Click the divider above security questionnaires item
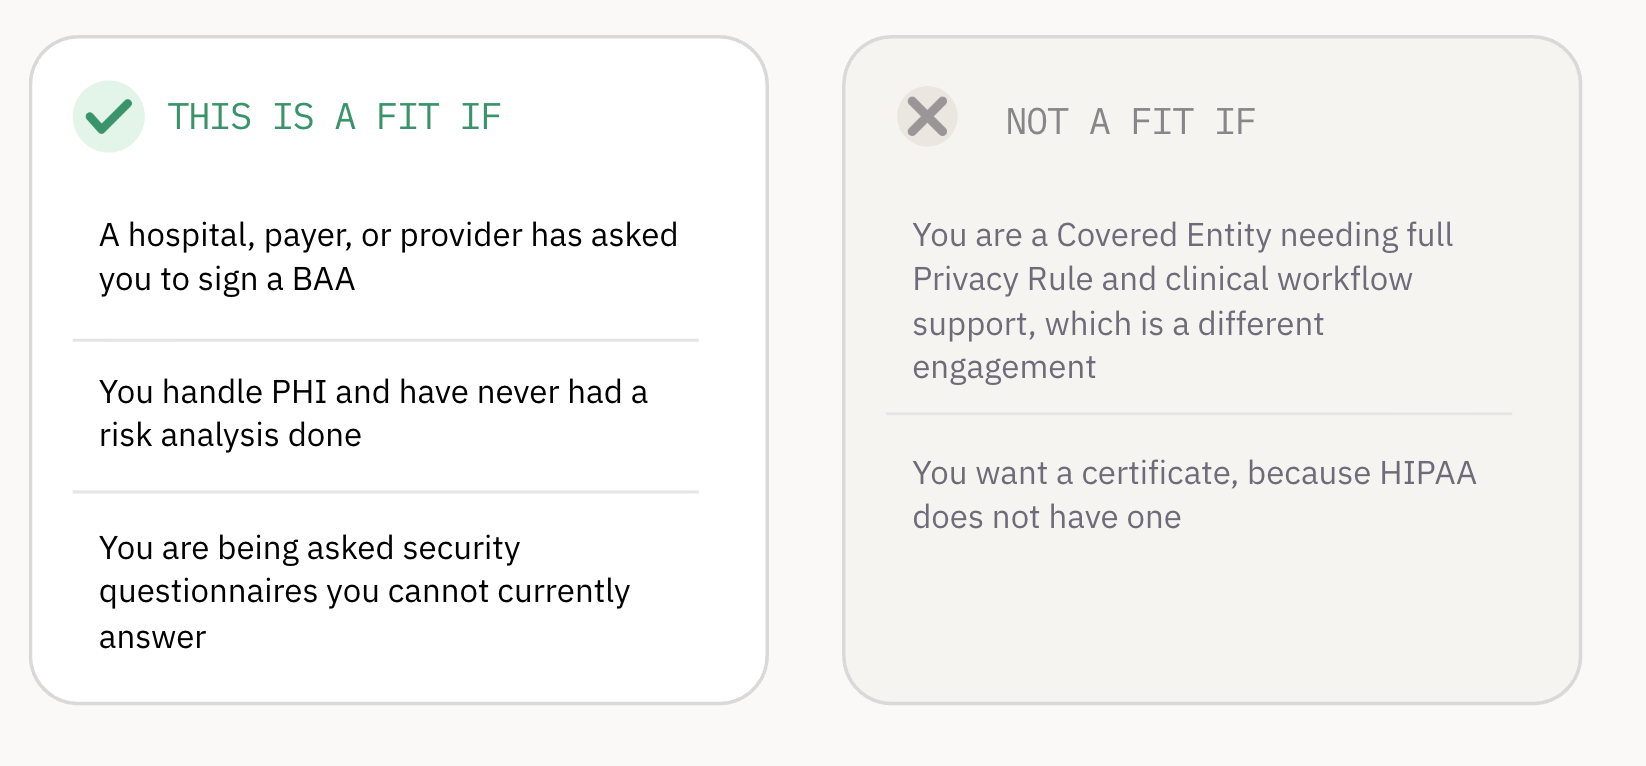The image size is (1646, 766). pos(386,492)
